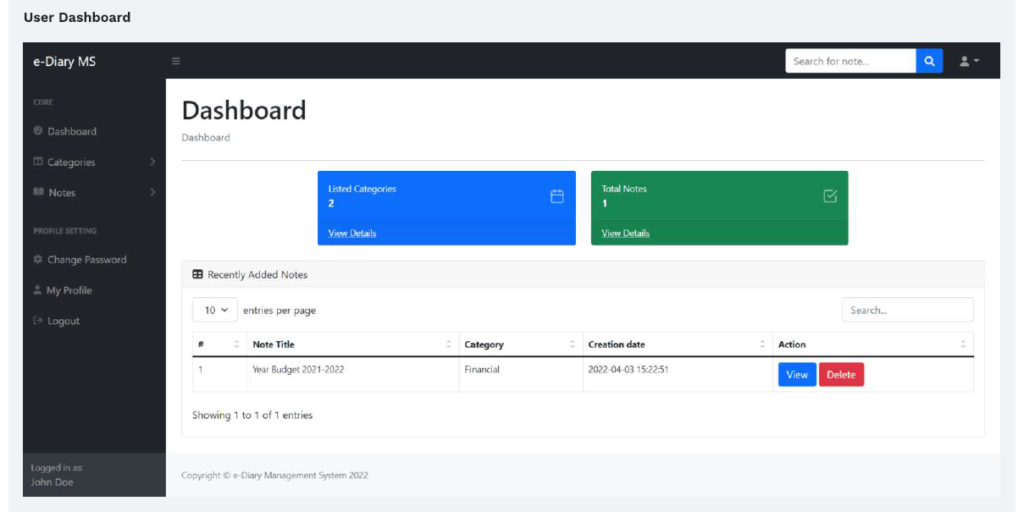
Task: Click the hamburger sidebar toggle icon
Action: tap(176, 61)
